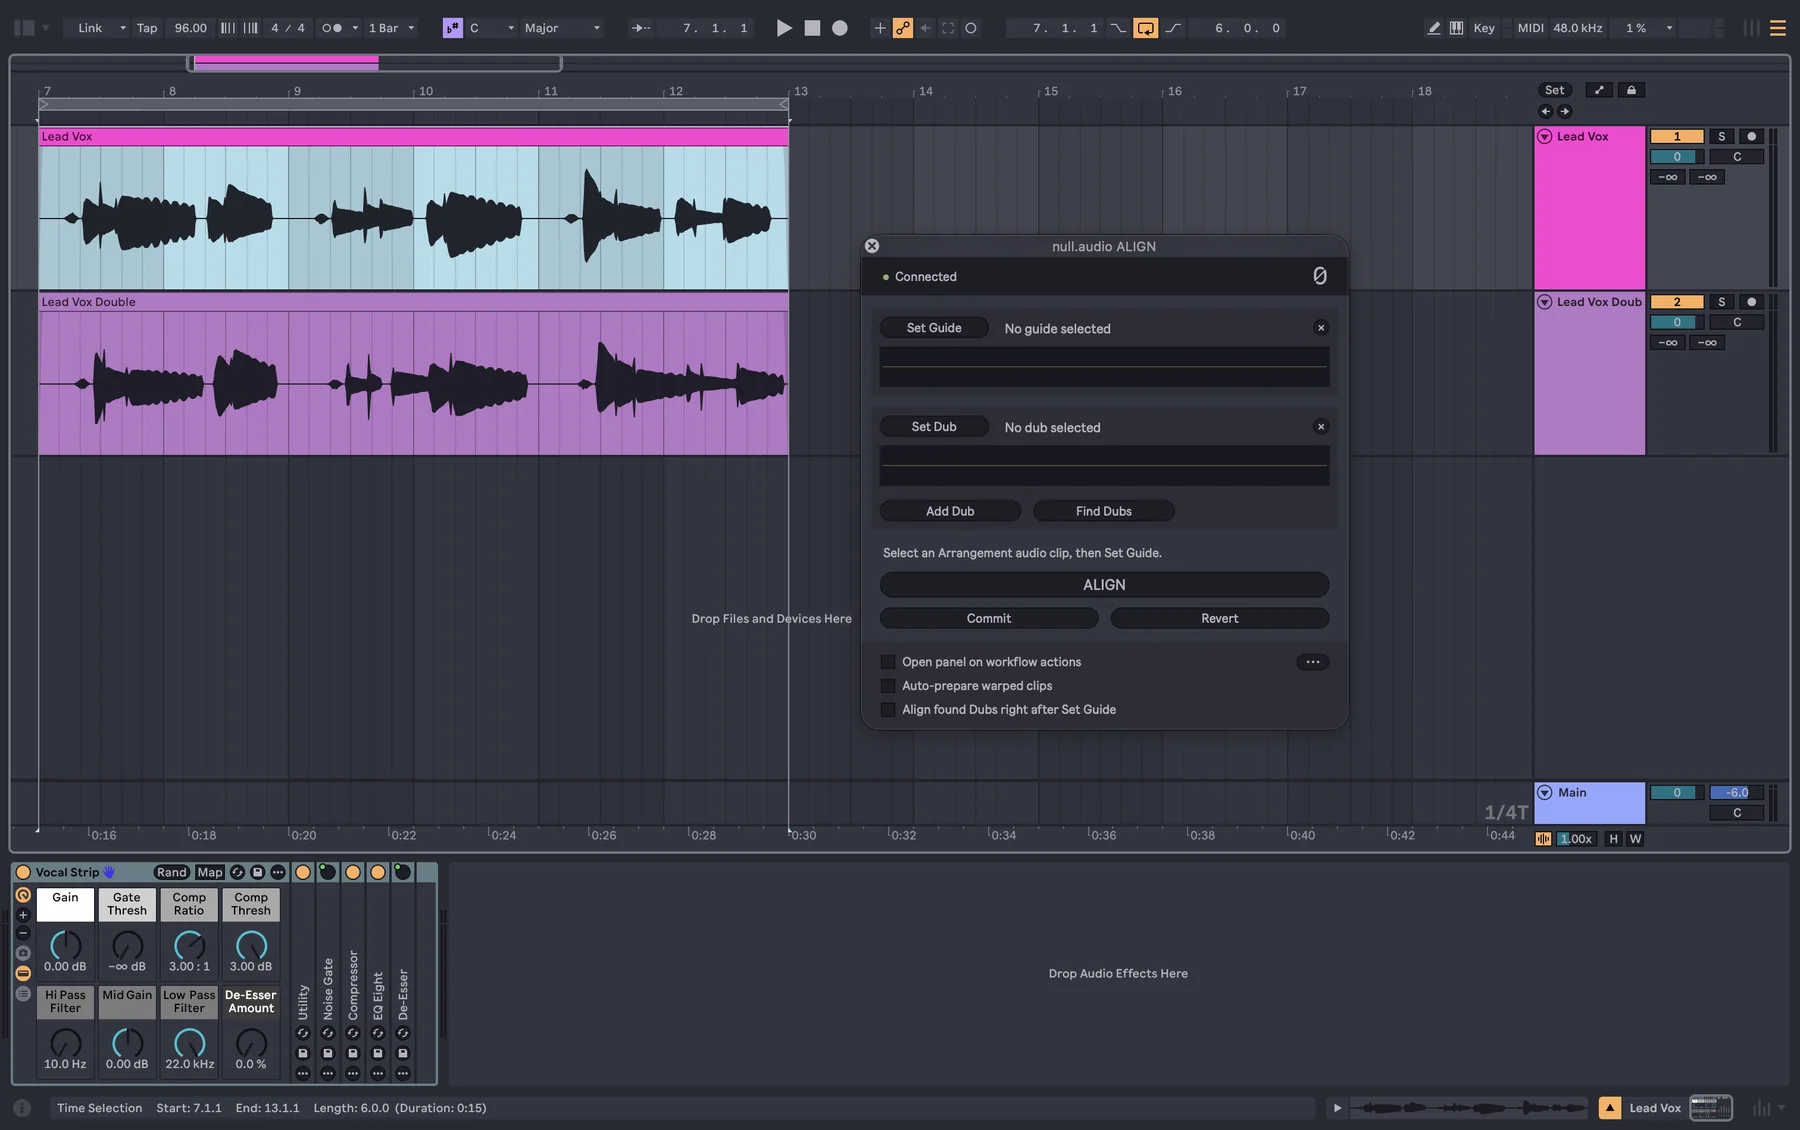The height and width of the screenshot is (1130, 1800).
Task: Disable the Arrangement Loop switch
Action: click(1145, 28)
